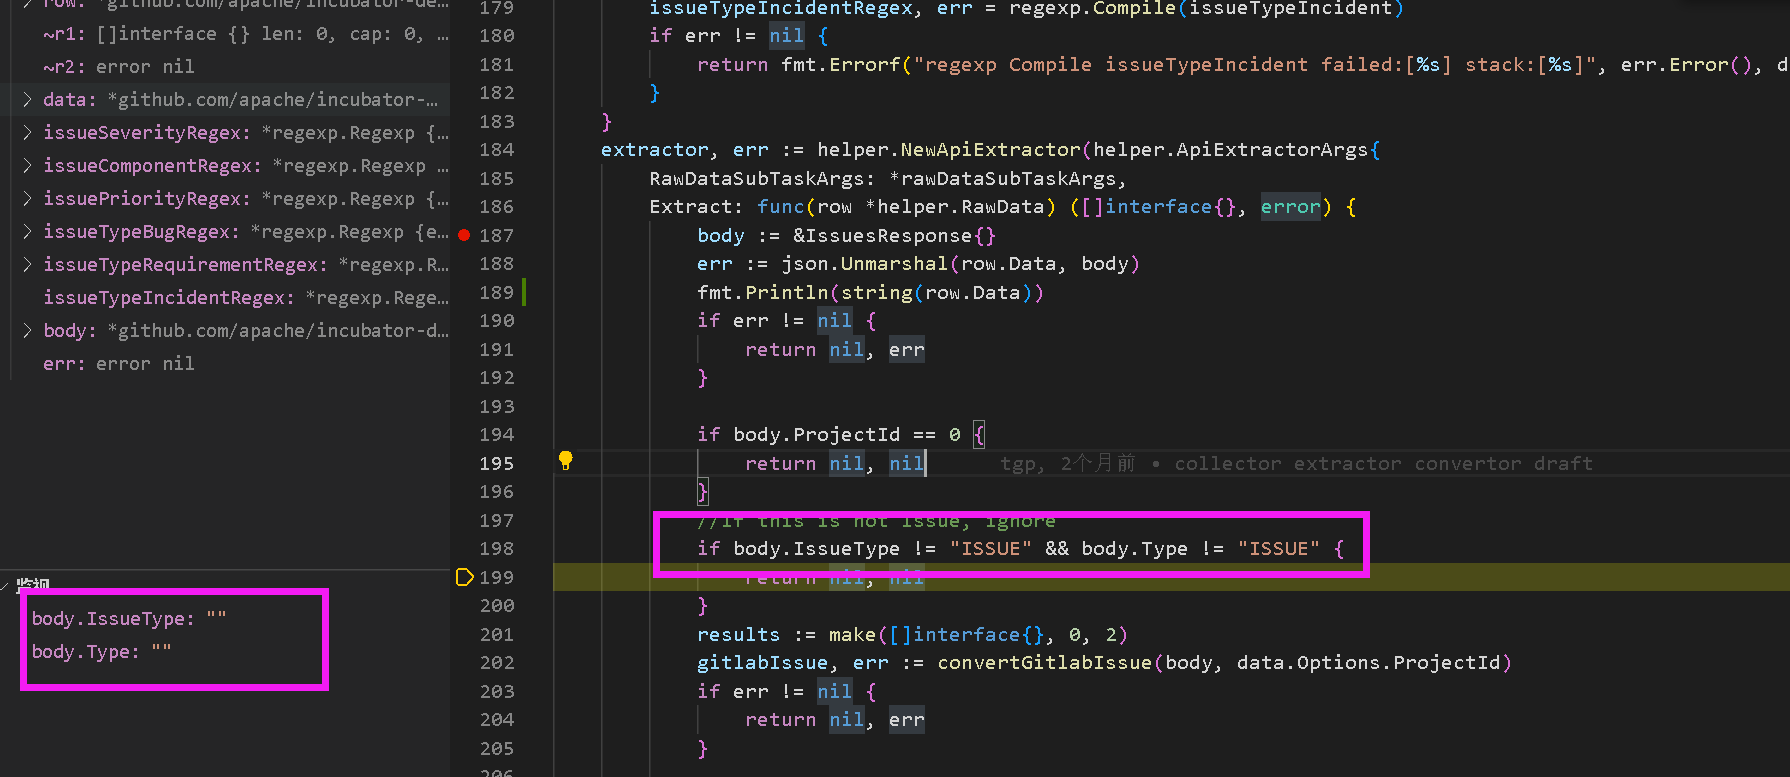
Task: Expand the issuePriorityRegex variable
Action: coord(27,198)
